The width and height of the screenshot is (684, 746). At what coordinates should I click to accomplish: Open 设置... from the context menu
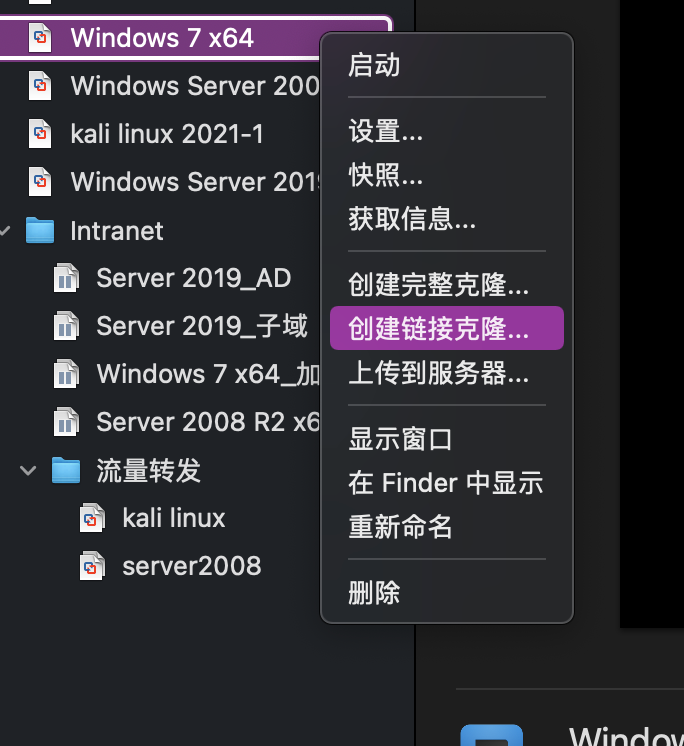coord(447,131)
